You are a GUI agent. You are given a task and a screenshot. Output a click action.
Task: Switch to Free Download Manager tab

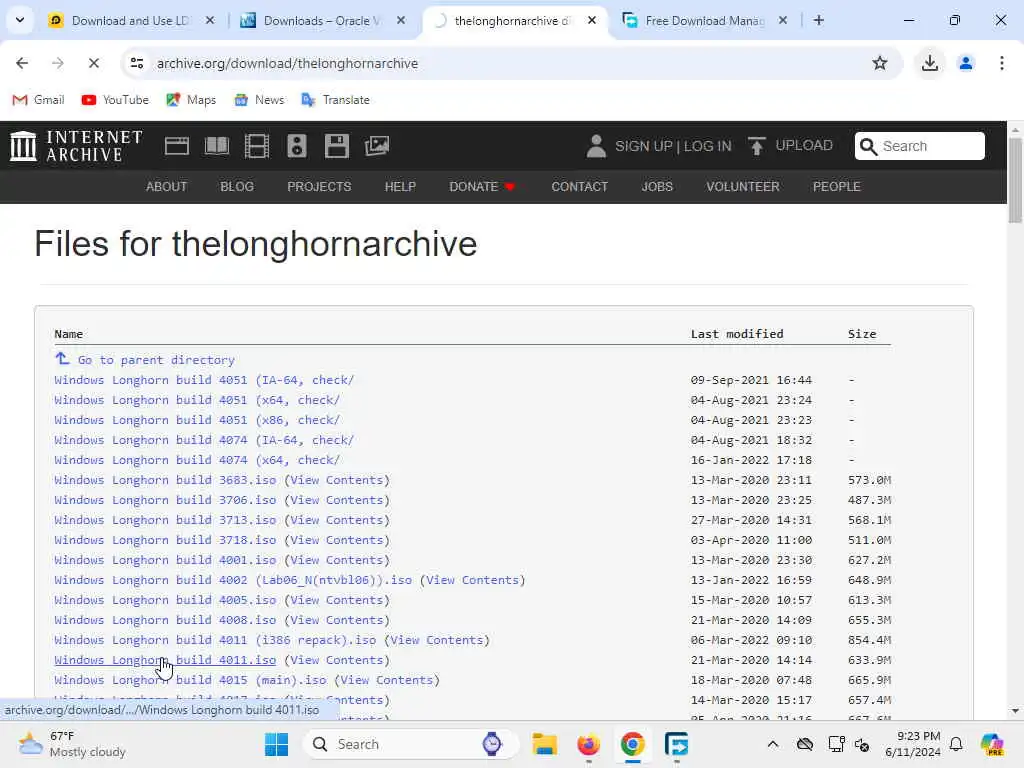(x=704, y=21)
